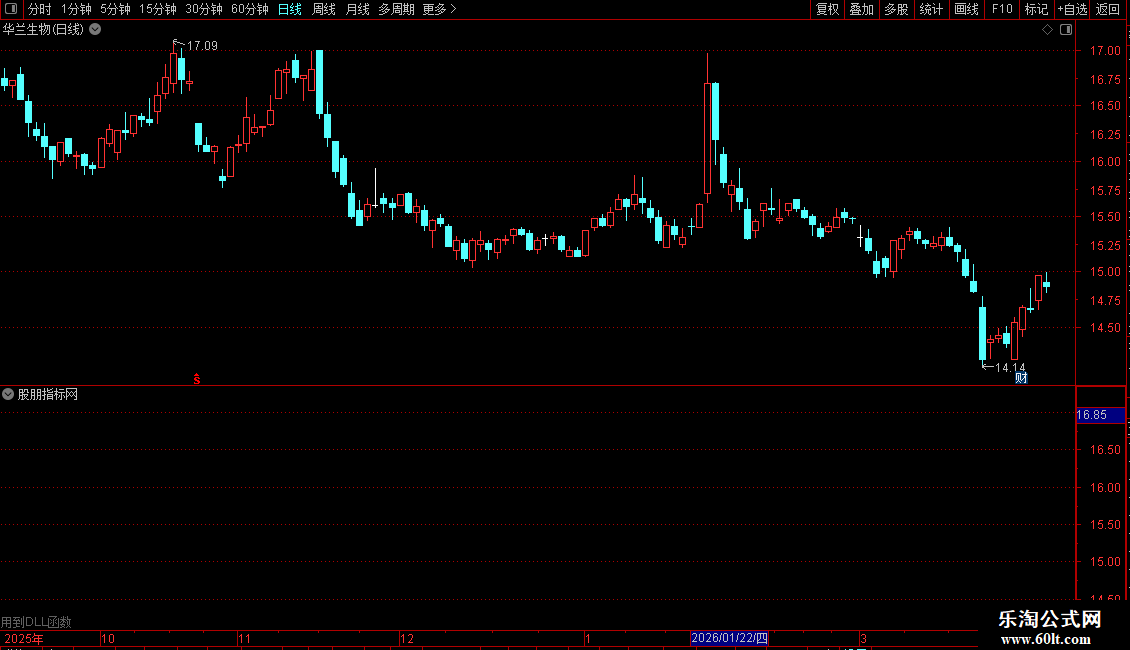
Task: Click the diamond icon above price axis
Action: [x=1047, y=30]
